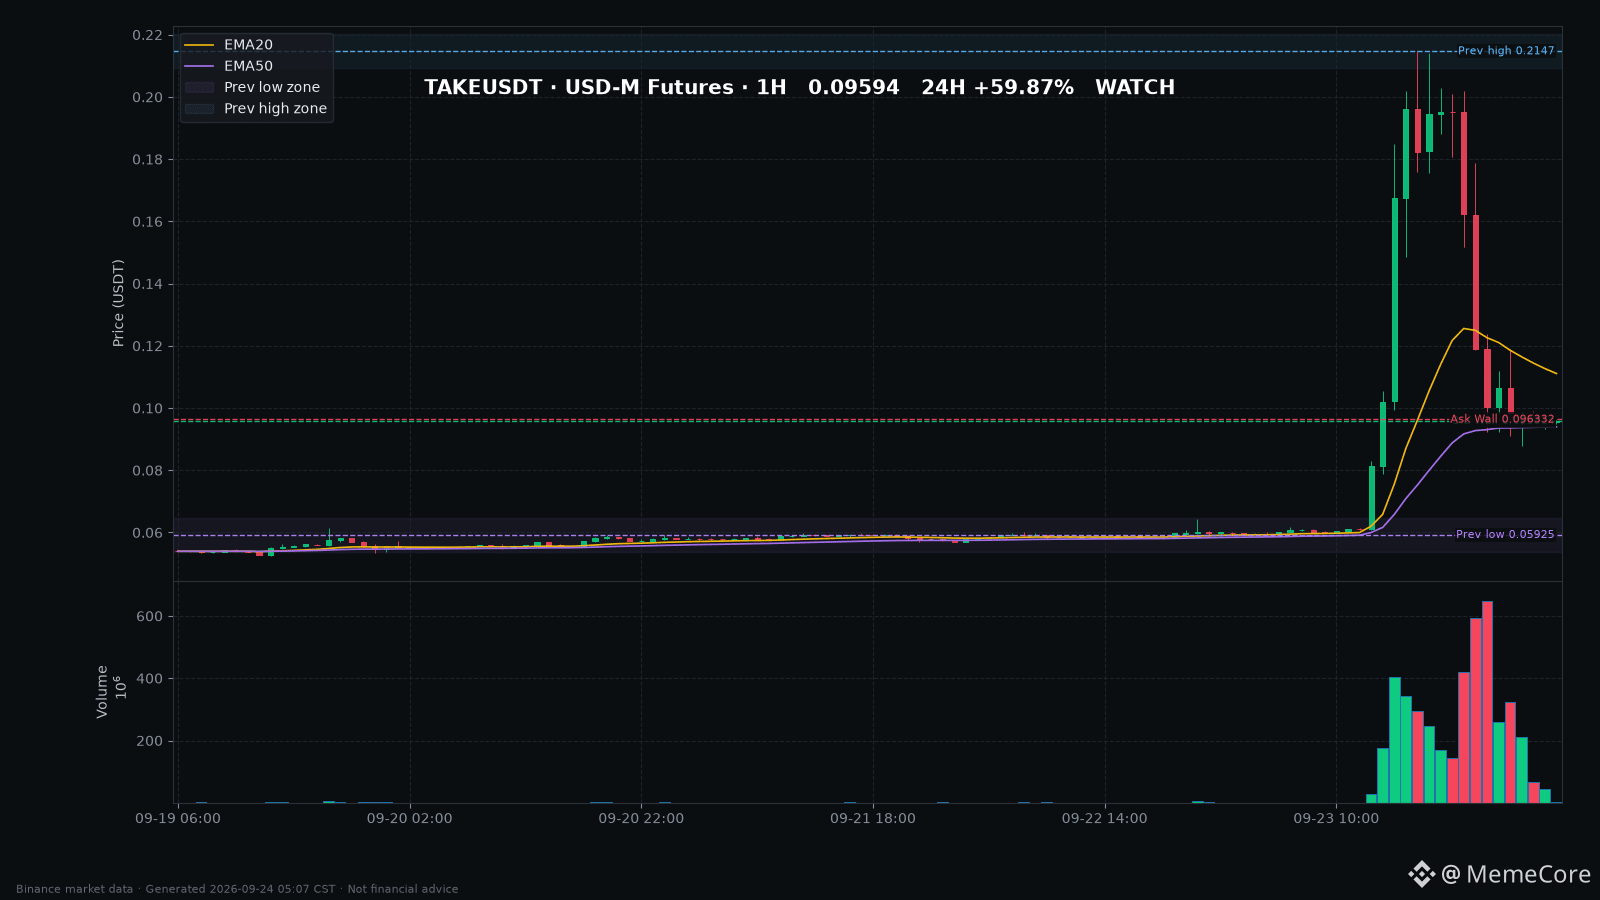Click the Prev high 0.2147 label
This screenshot has height=900, width=1600.
pos(1506,51)
